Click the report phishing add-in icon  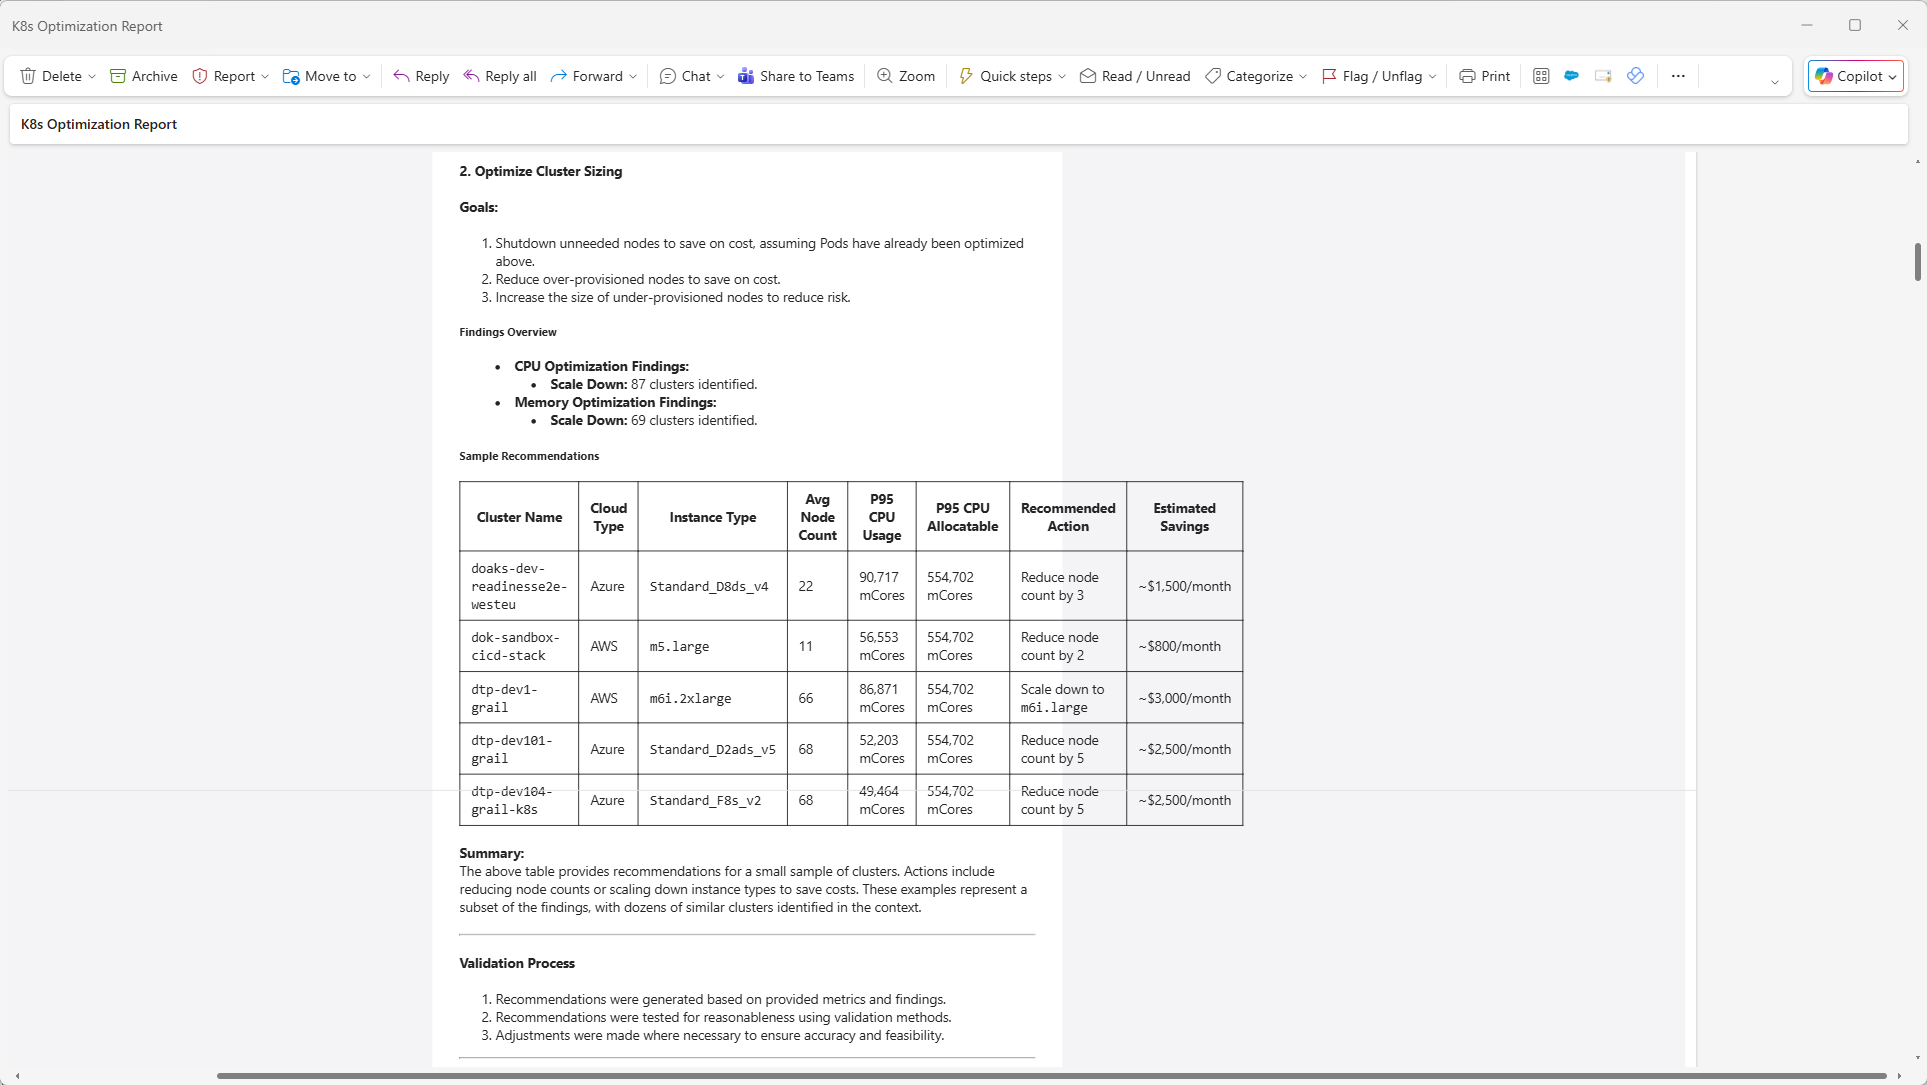click(1604, 76)
